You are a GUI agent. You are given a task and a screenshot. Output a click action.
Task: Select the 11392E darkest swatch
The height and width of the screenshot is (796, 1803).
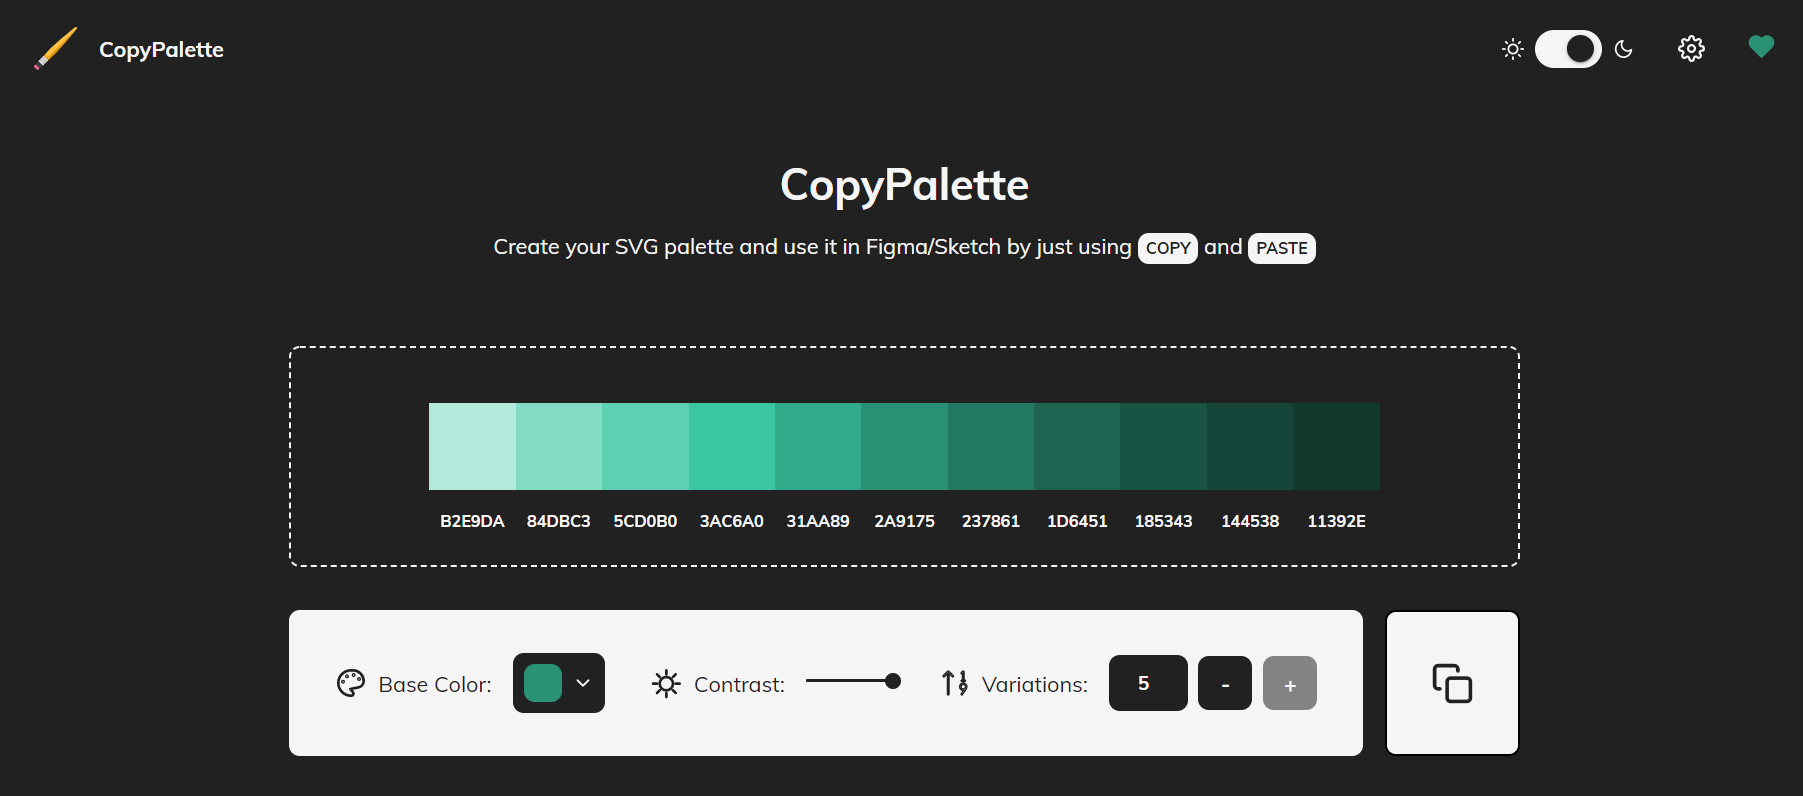(x=1337, y=446)
